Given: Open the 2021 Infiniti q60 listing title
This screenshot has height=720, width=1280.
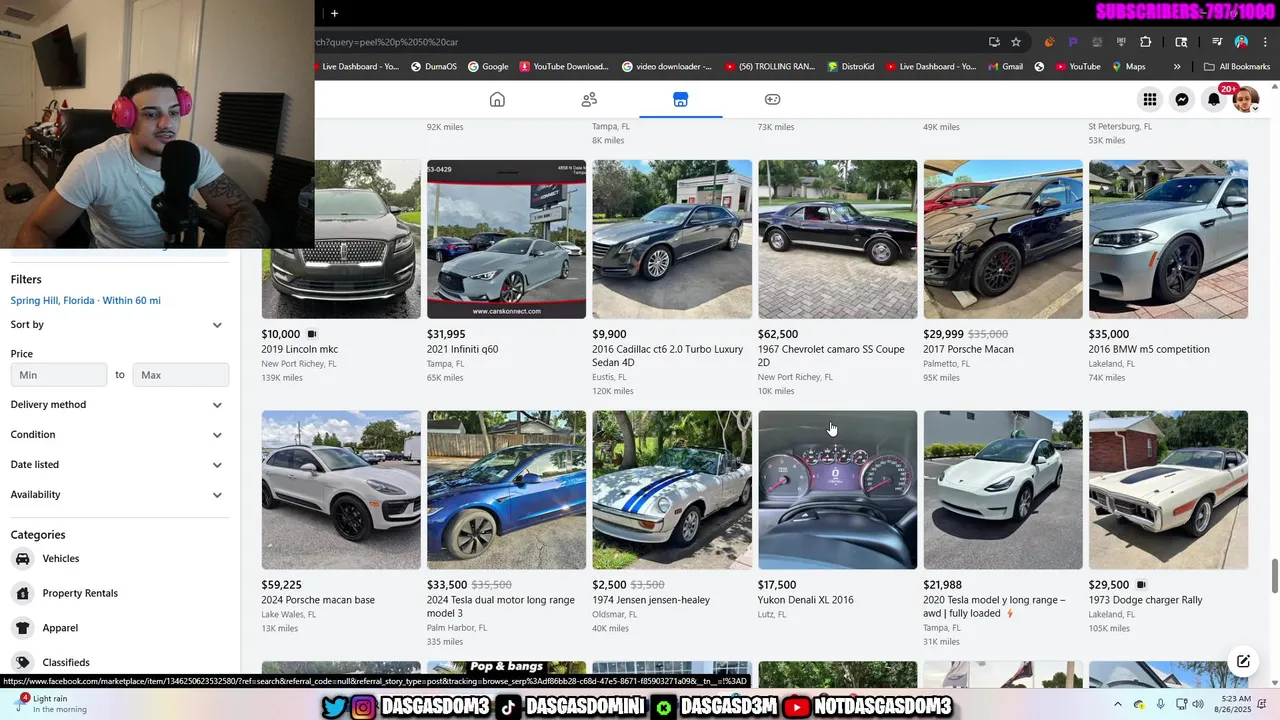Looking at the screenshot, I should click(462, 350).
